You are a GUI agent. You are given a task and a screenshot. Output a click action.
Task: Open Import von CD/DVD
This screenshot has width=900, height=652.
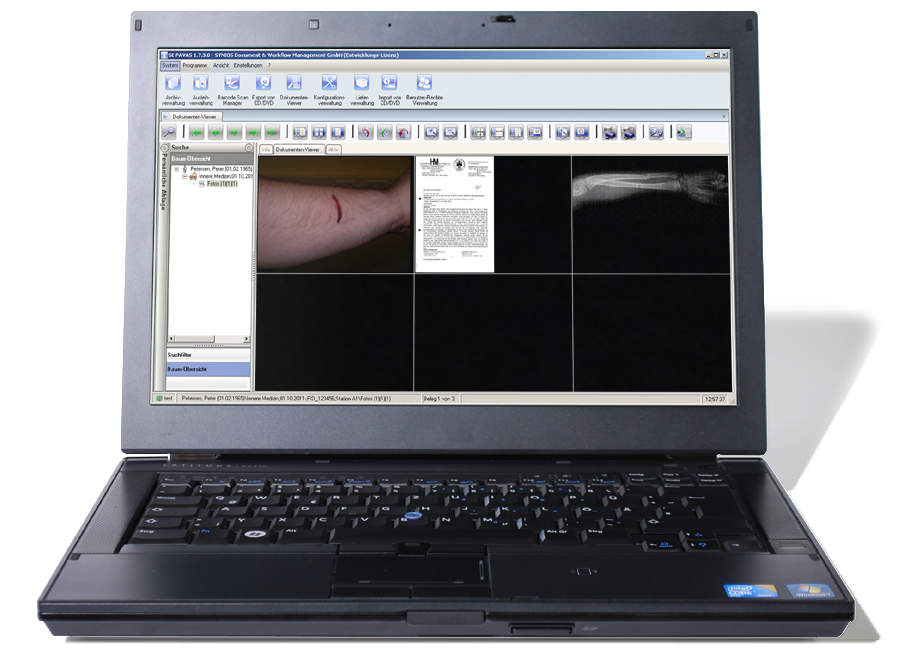[x=390, y=90]
